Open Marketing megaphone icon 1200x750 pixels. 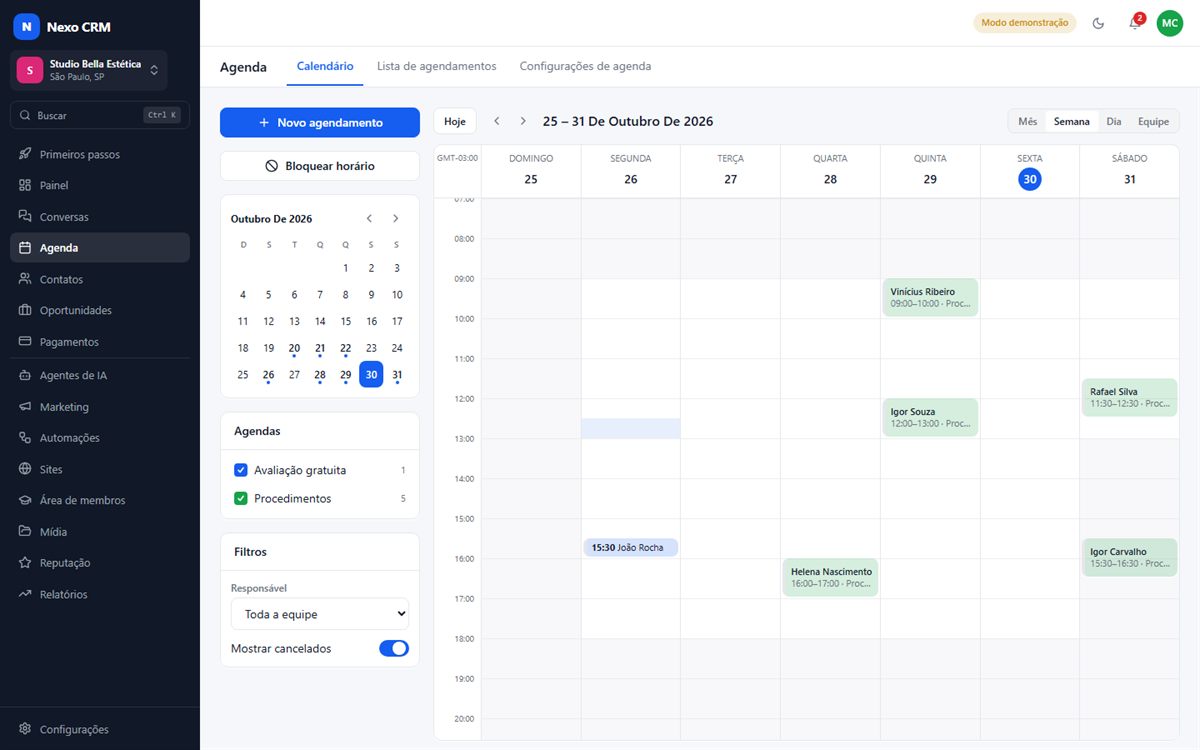25,407
